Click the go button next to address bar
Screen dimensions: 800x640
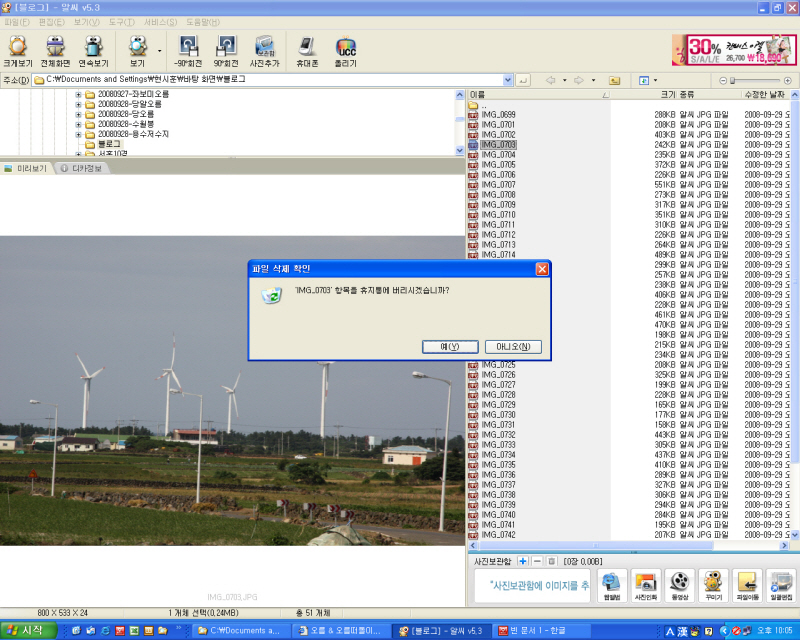tap(523, 80)
